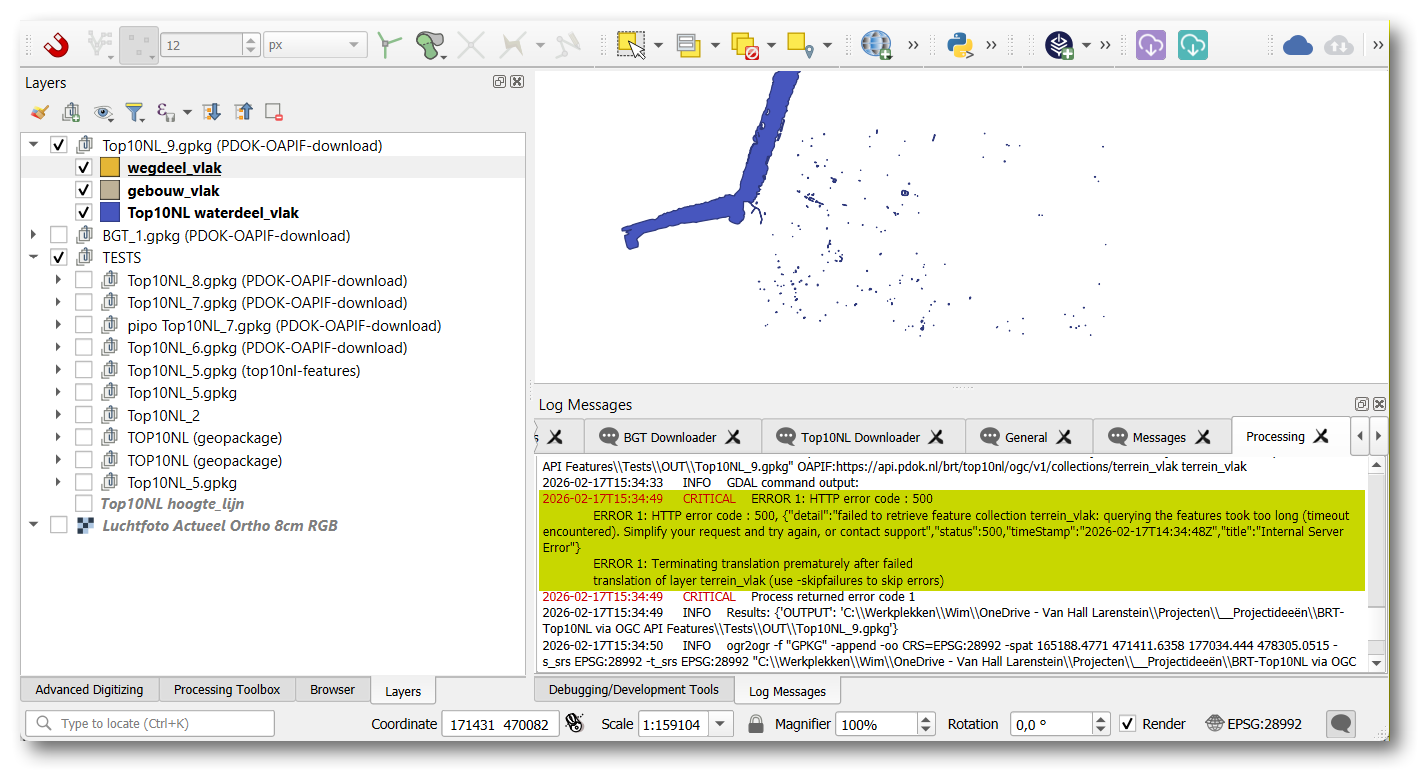Click the purple cloud download plugin icon

click(x=1150, y=45)
